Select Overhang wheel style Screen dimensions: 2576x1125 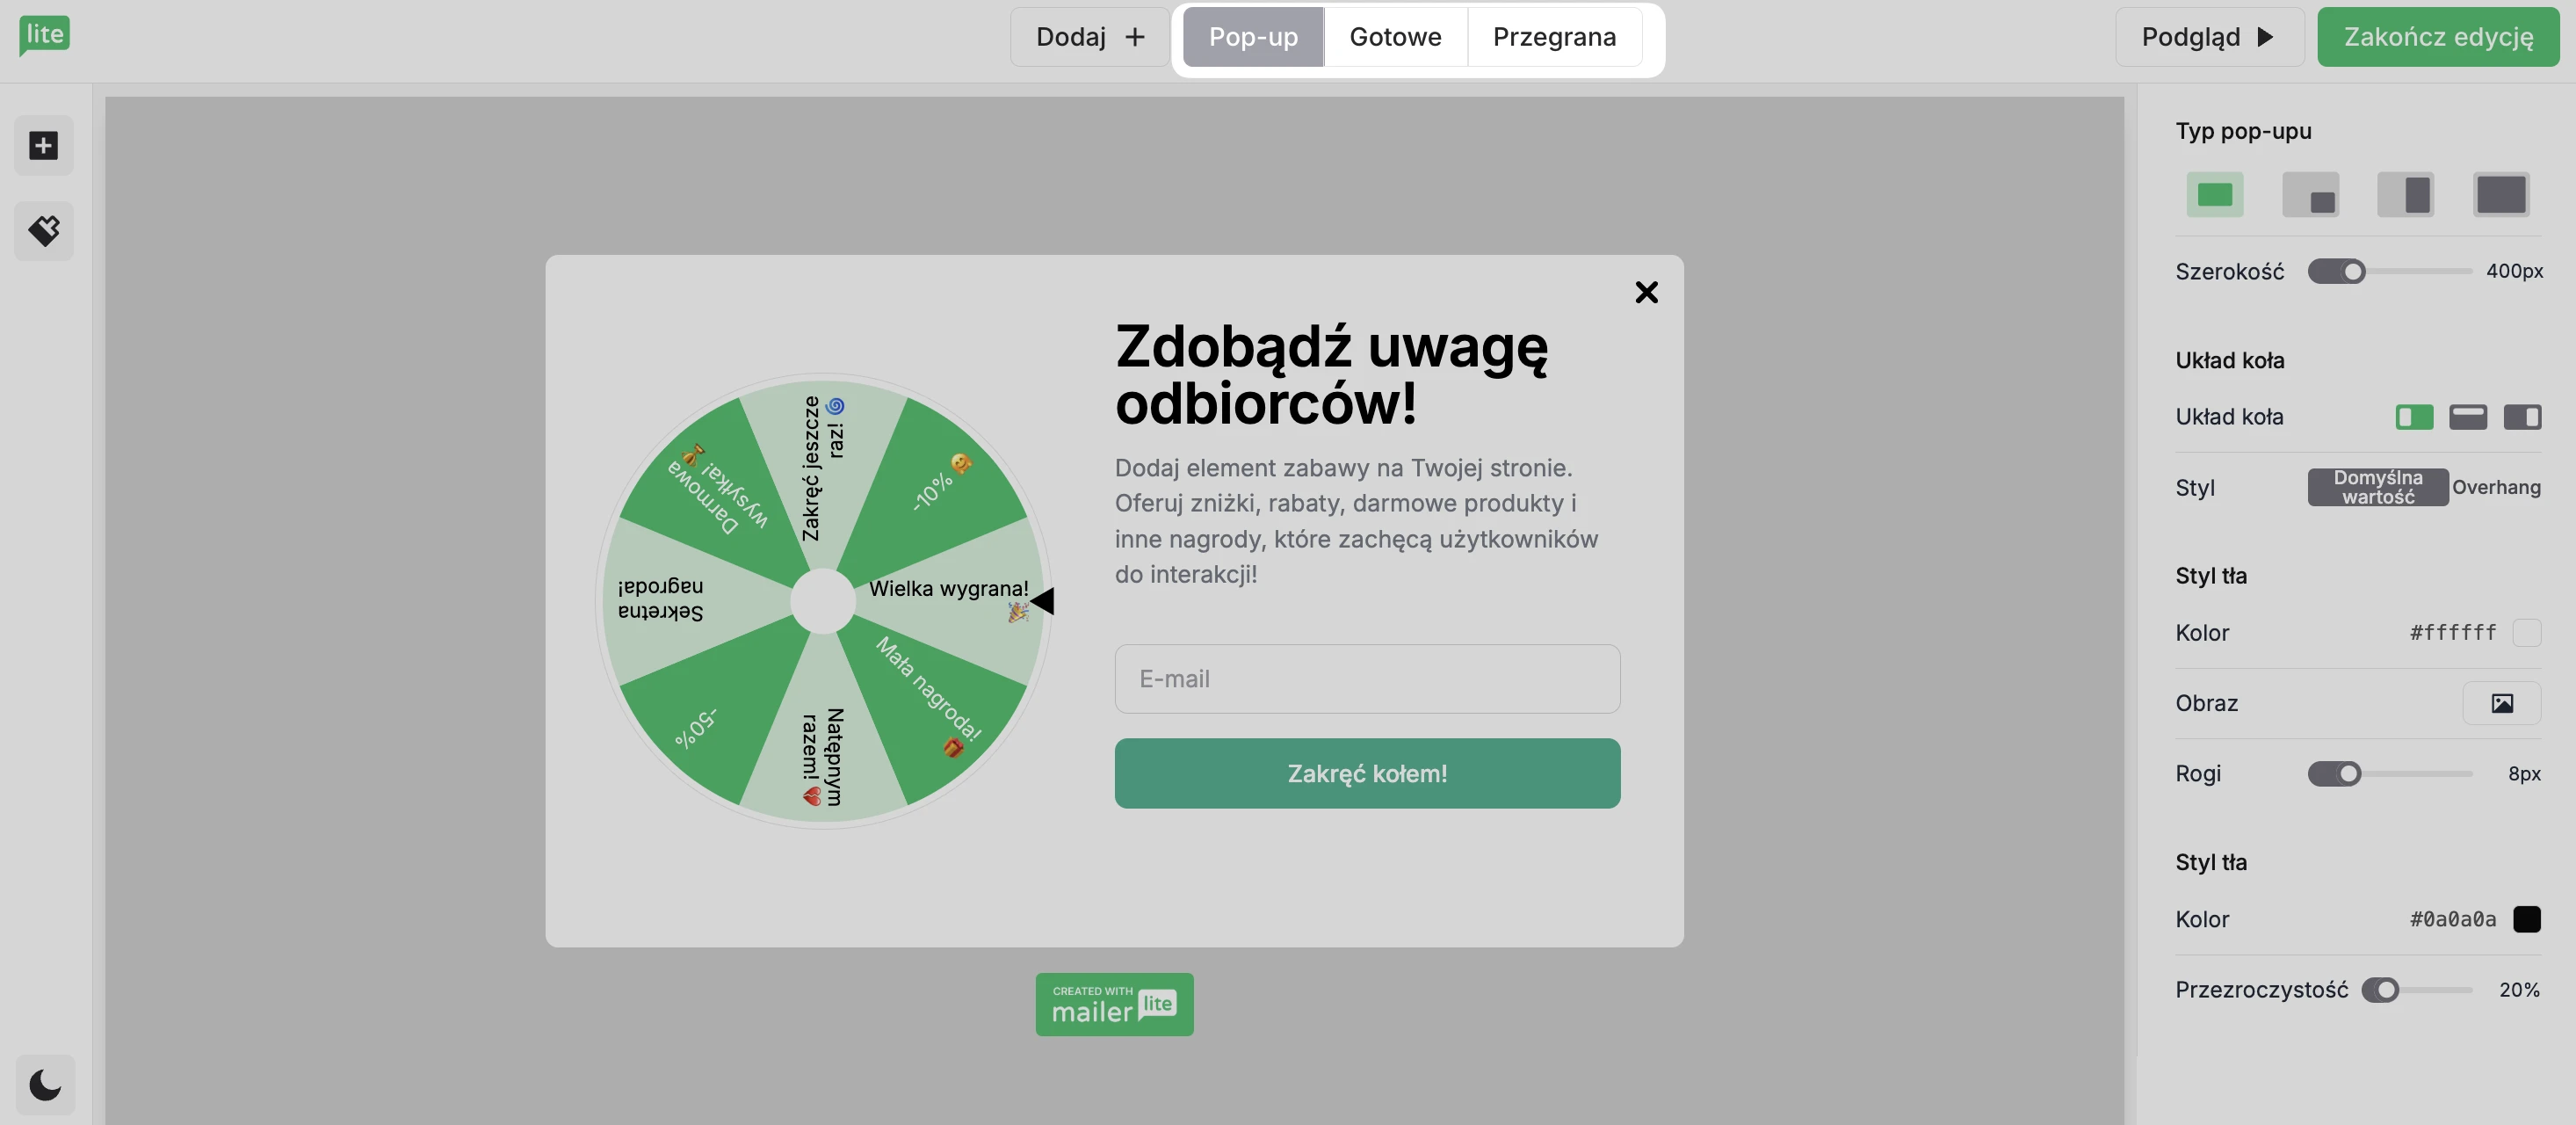tap(2496, 487)
